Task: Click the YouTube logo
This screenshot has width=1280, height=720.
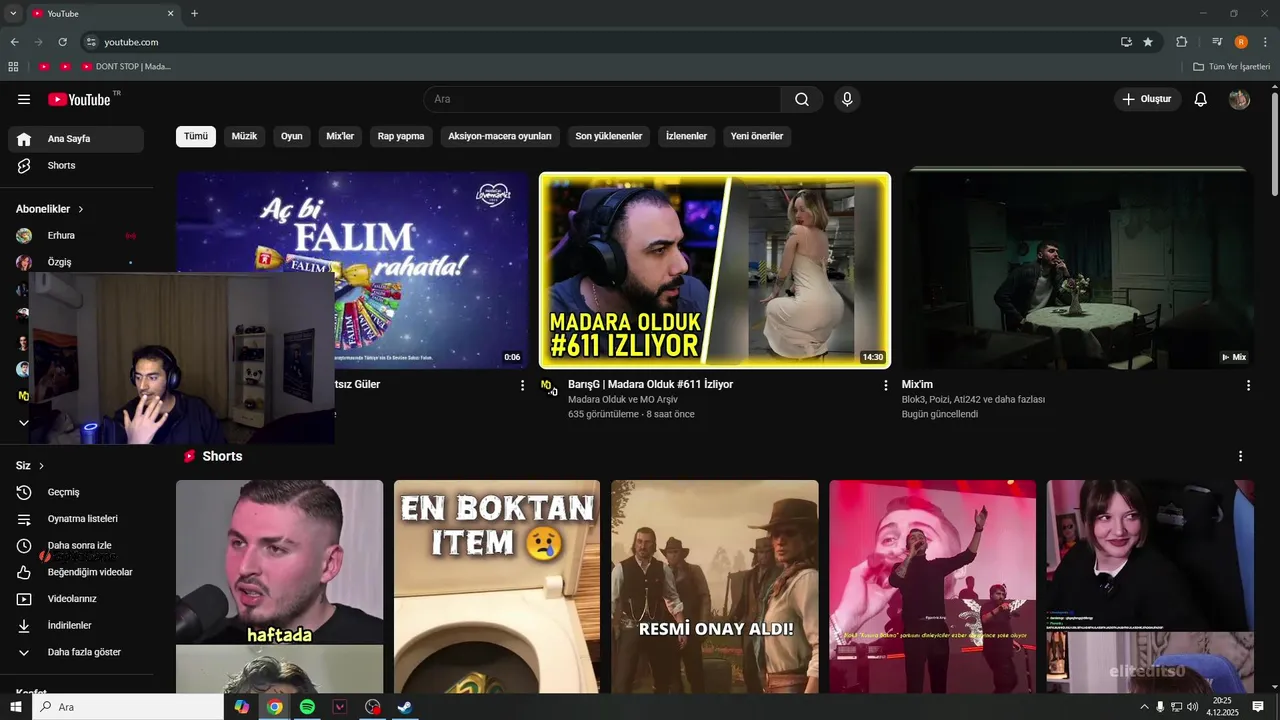Action: tap(79, 99)
